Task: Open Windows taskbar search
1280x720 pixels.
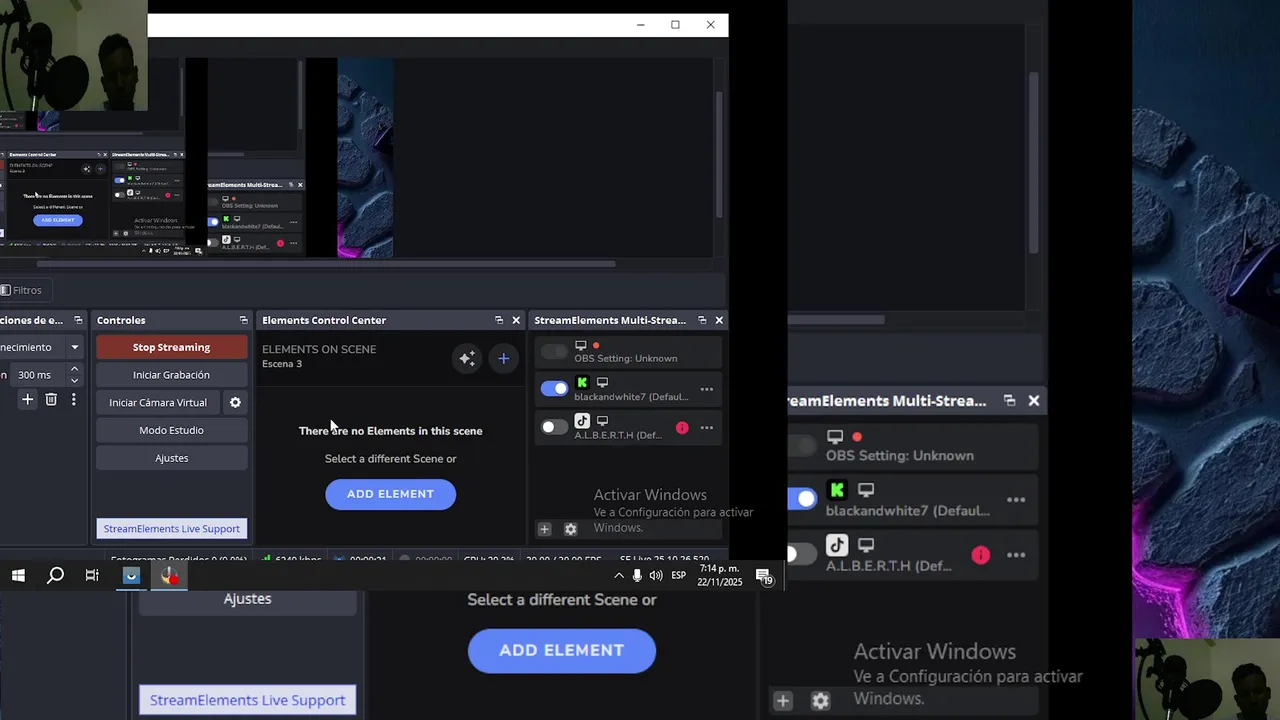Action: [55, 575]
